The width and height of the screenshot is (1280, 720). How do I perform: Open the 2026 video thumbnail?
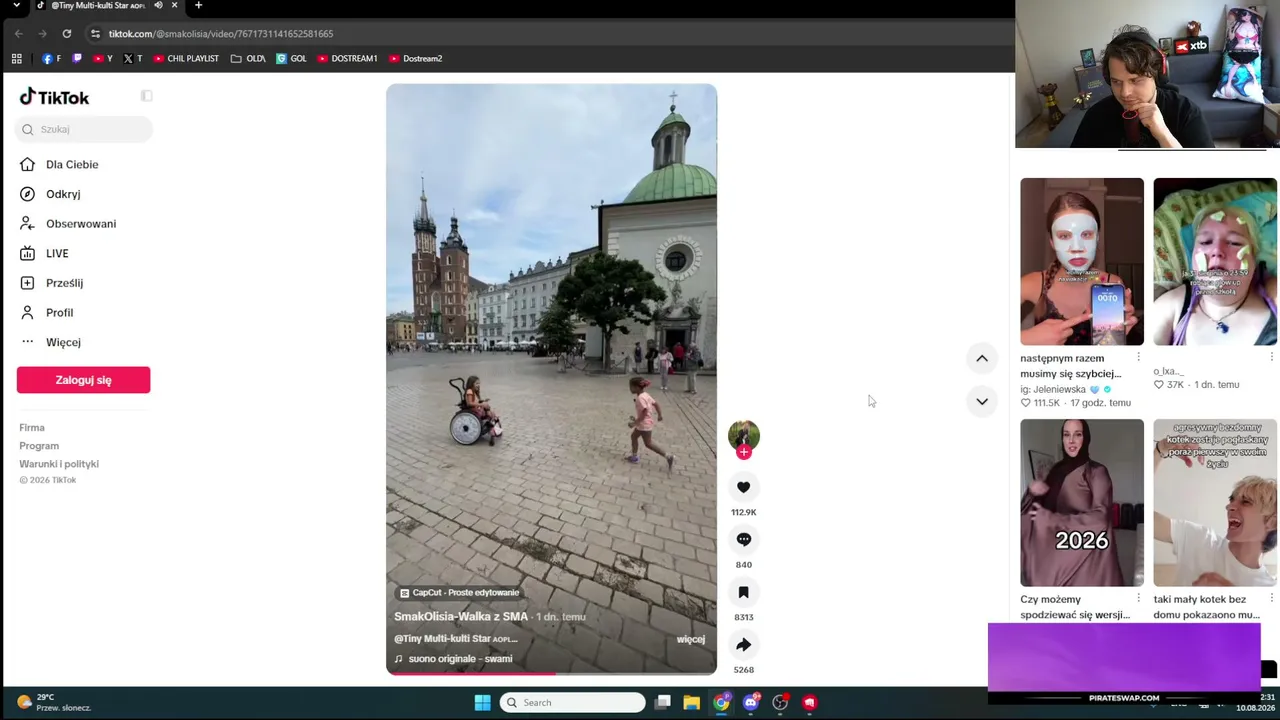click(x=1082, y=503)
